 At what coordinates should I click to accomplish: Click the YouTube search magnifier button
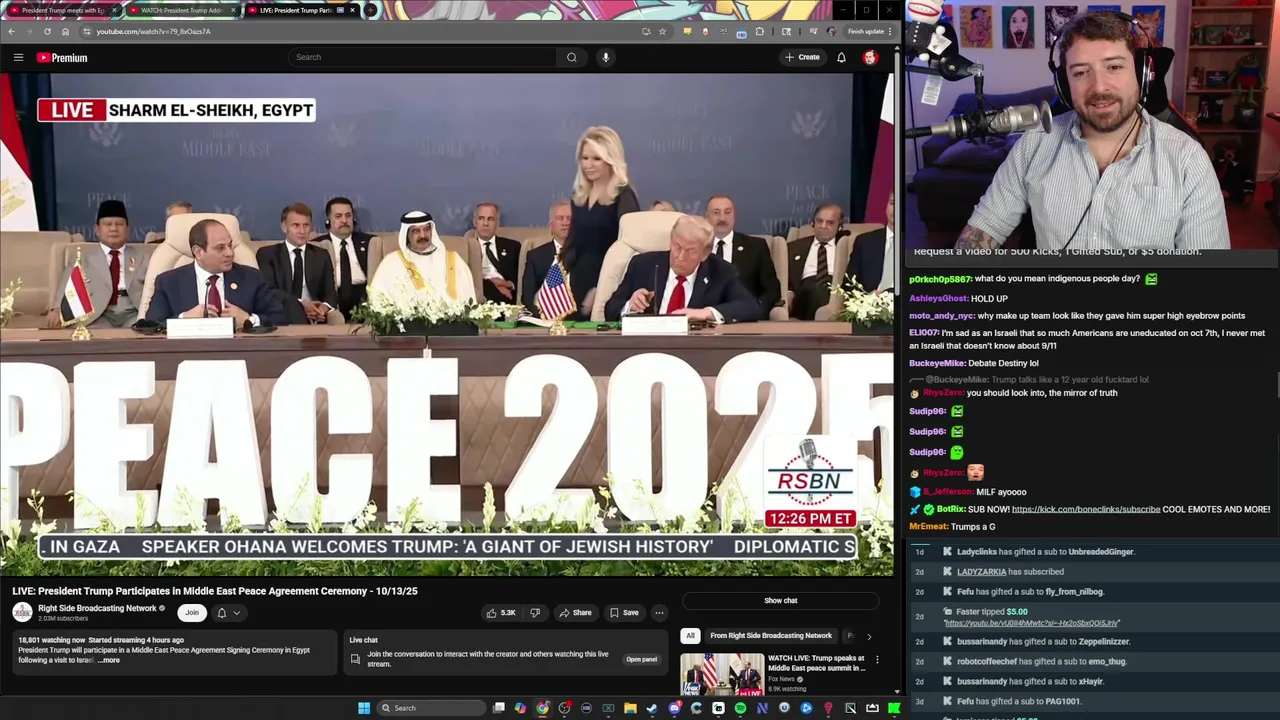click(571, 57)
